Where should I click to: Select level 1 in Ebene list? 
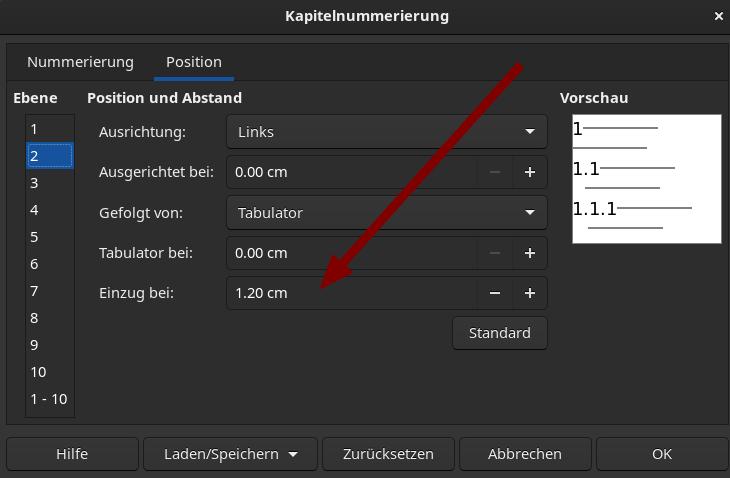tap(34, 129)
